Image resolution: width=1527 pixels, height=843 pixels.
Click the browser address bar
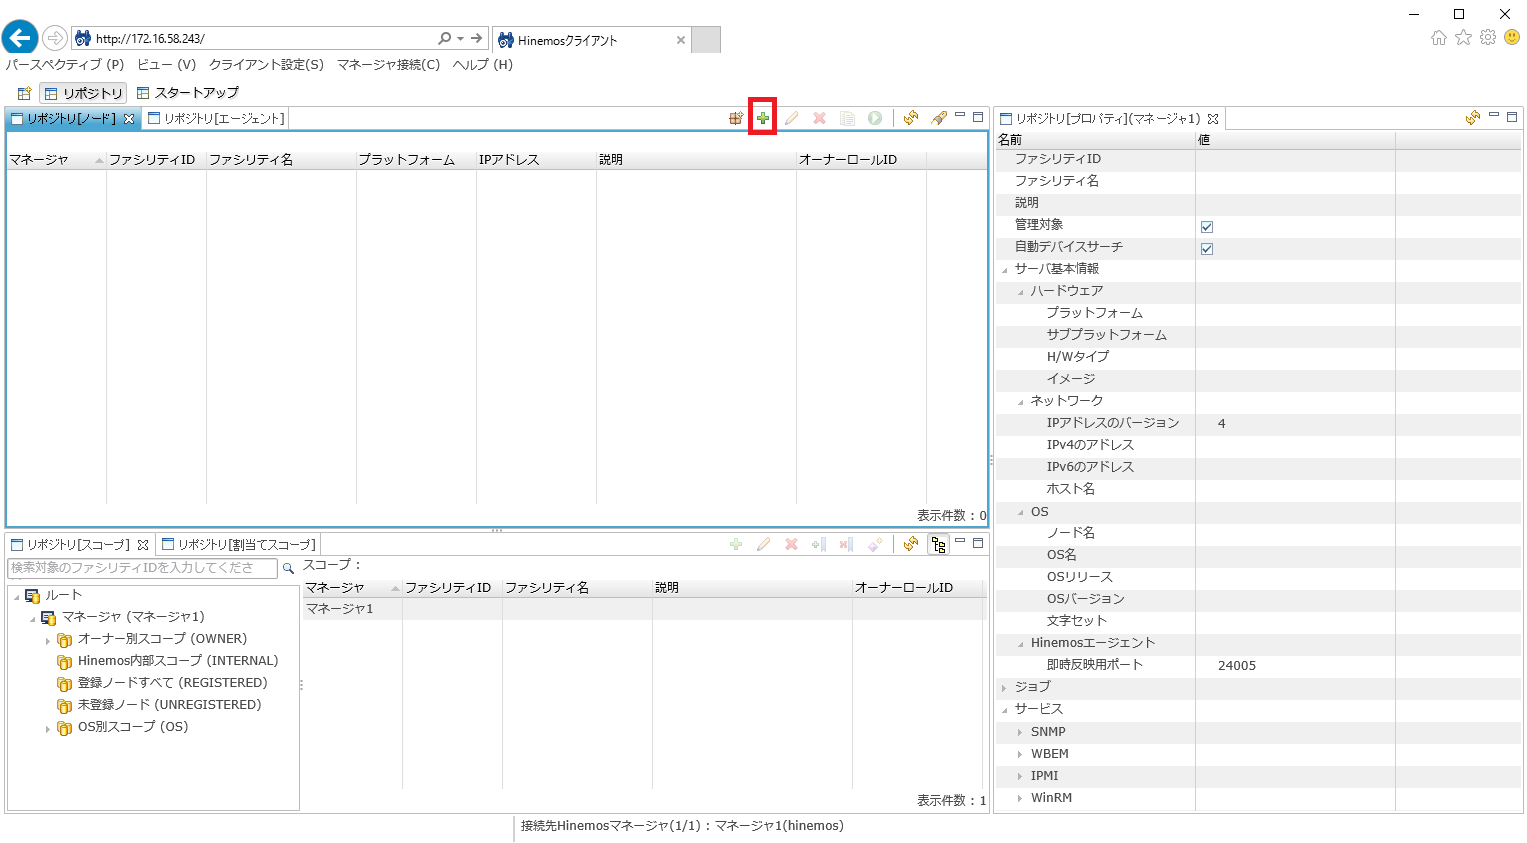264,38
